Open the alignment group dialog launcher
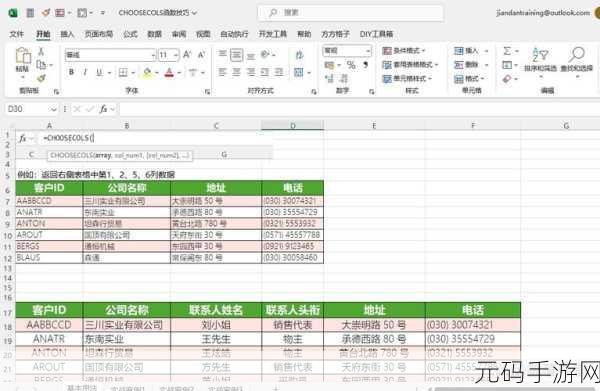This screenshot has width=600, height=391. point(314,91)
